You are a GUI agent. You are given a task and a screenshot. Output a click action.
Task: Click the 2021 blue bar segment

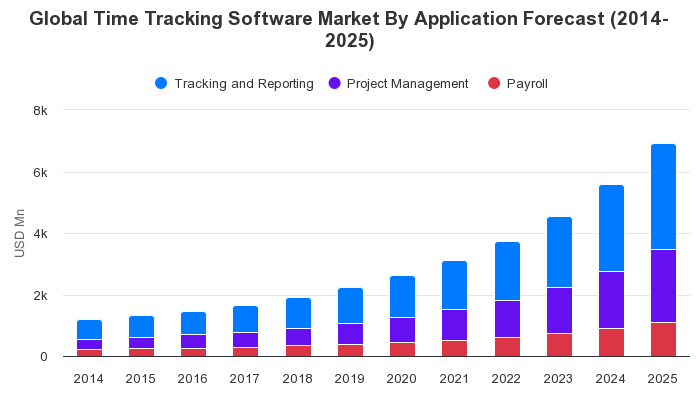(454, 285)
